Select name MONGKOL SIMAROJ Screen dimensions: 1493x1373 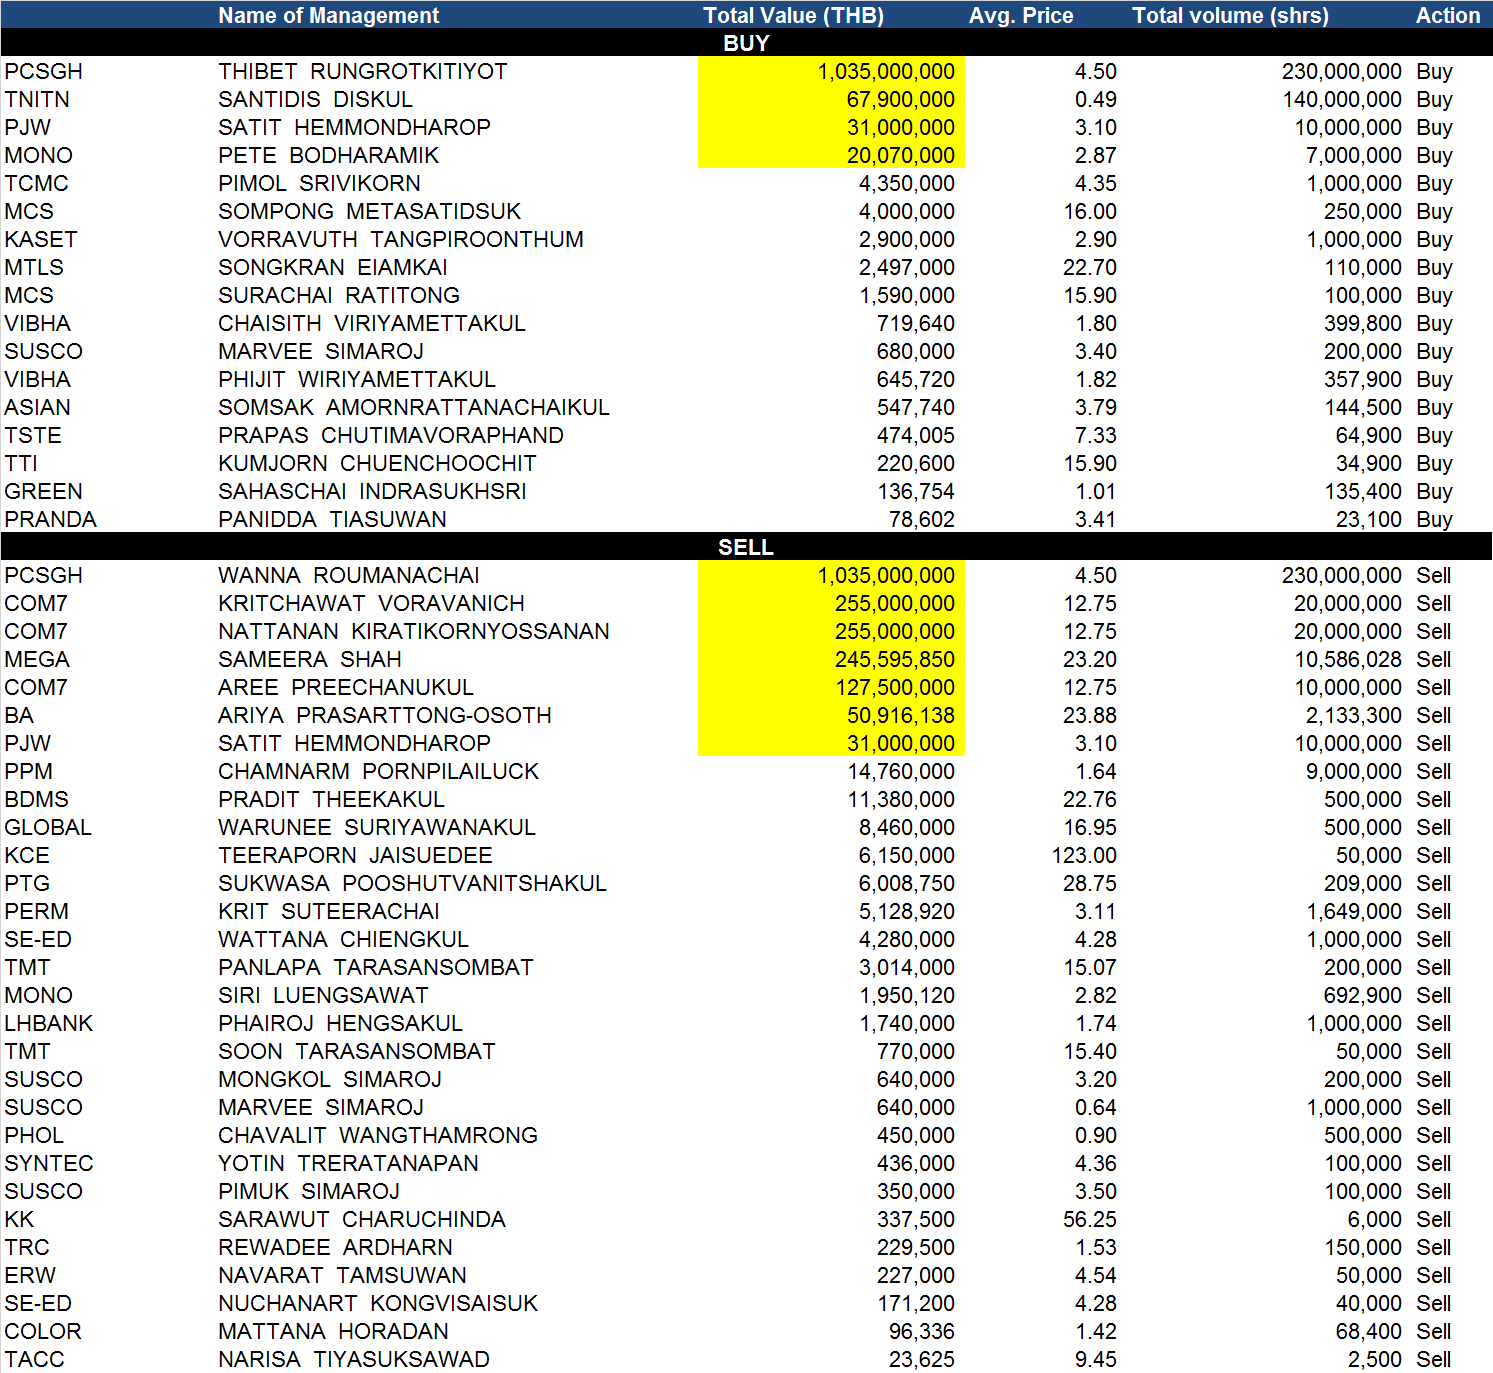330,1079
